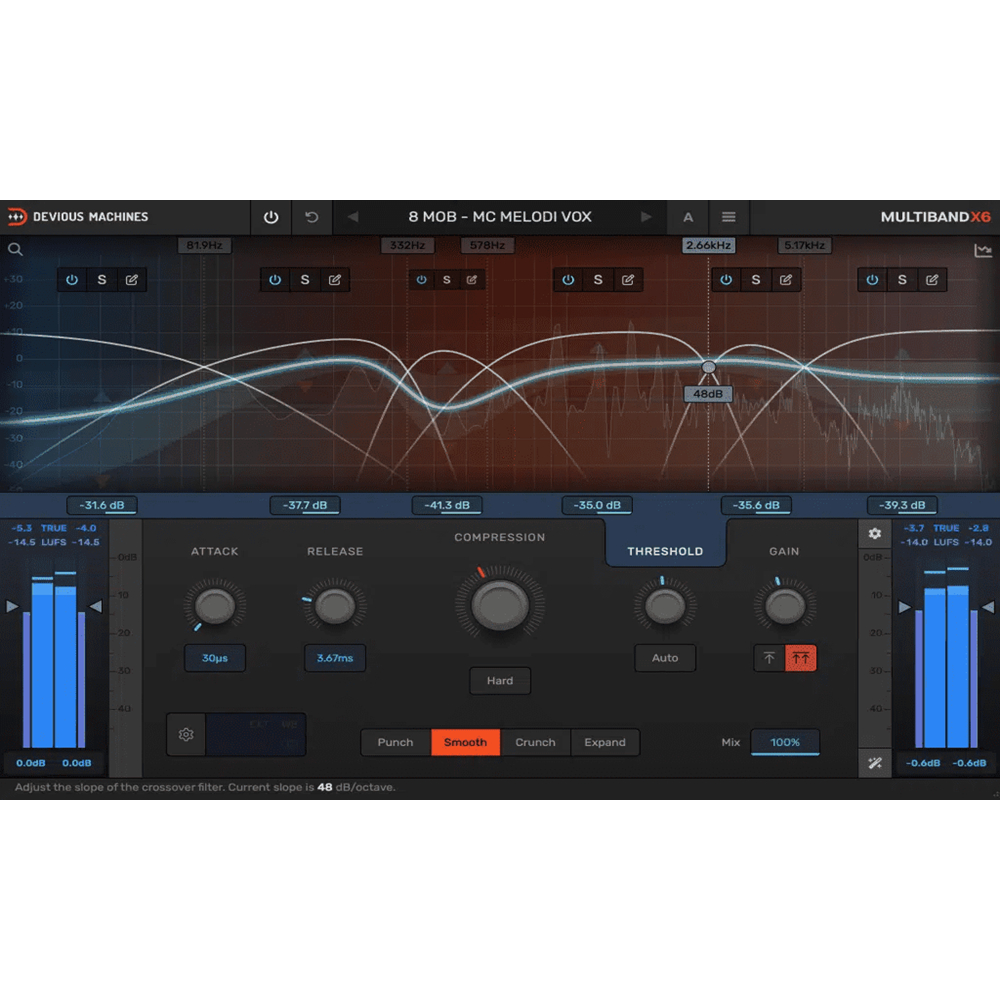Solo the second frequency band
This screenshot has height=1000, width=1000.
305,280
